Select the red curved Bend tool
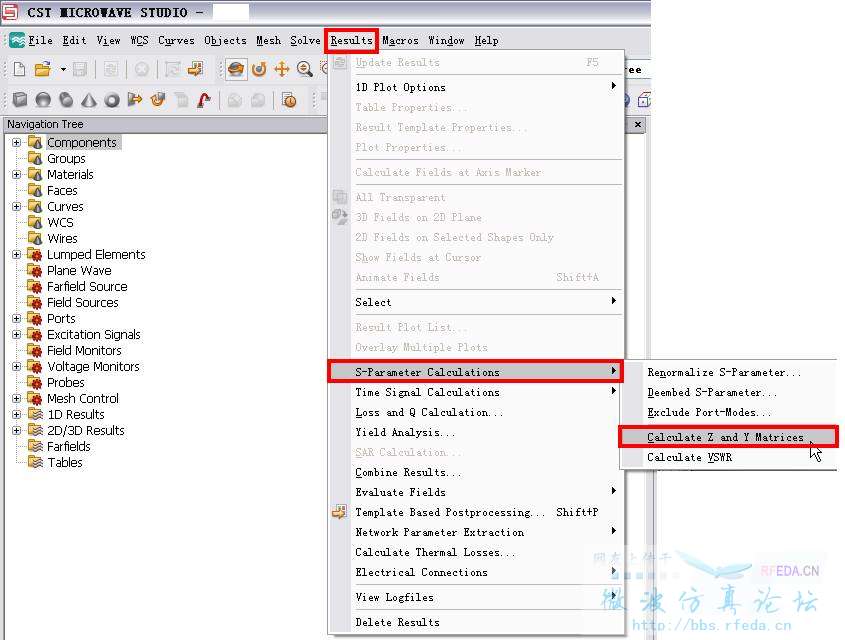845x640 pixels. pyautogui.click(x=204, y=100)
